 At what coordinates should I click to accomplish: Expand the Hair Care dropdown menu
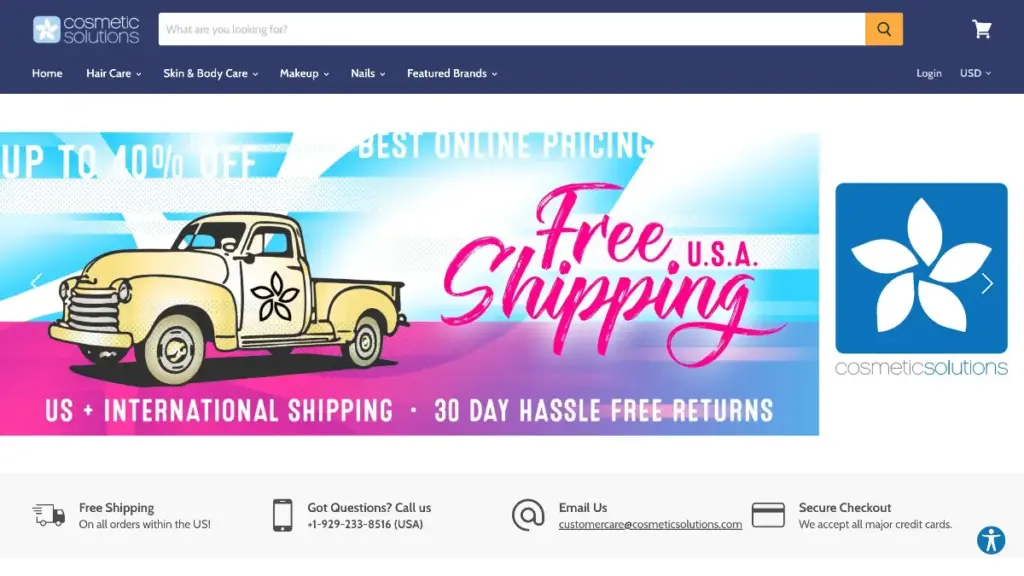pos(114,74)
